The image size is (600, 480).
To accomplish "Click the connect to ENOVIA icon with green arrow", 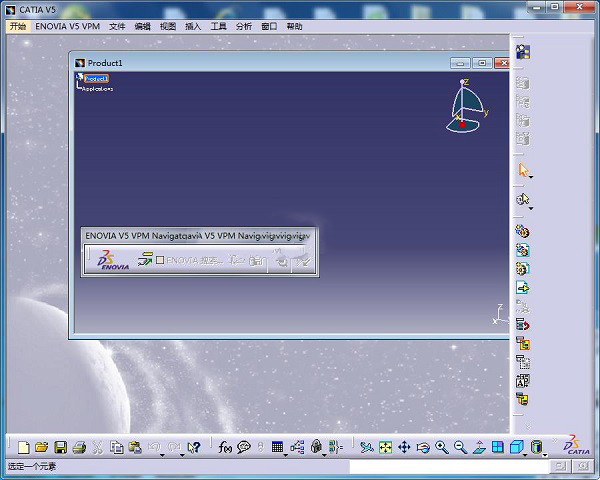I will [145, 260].
